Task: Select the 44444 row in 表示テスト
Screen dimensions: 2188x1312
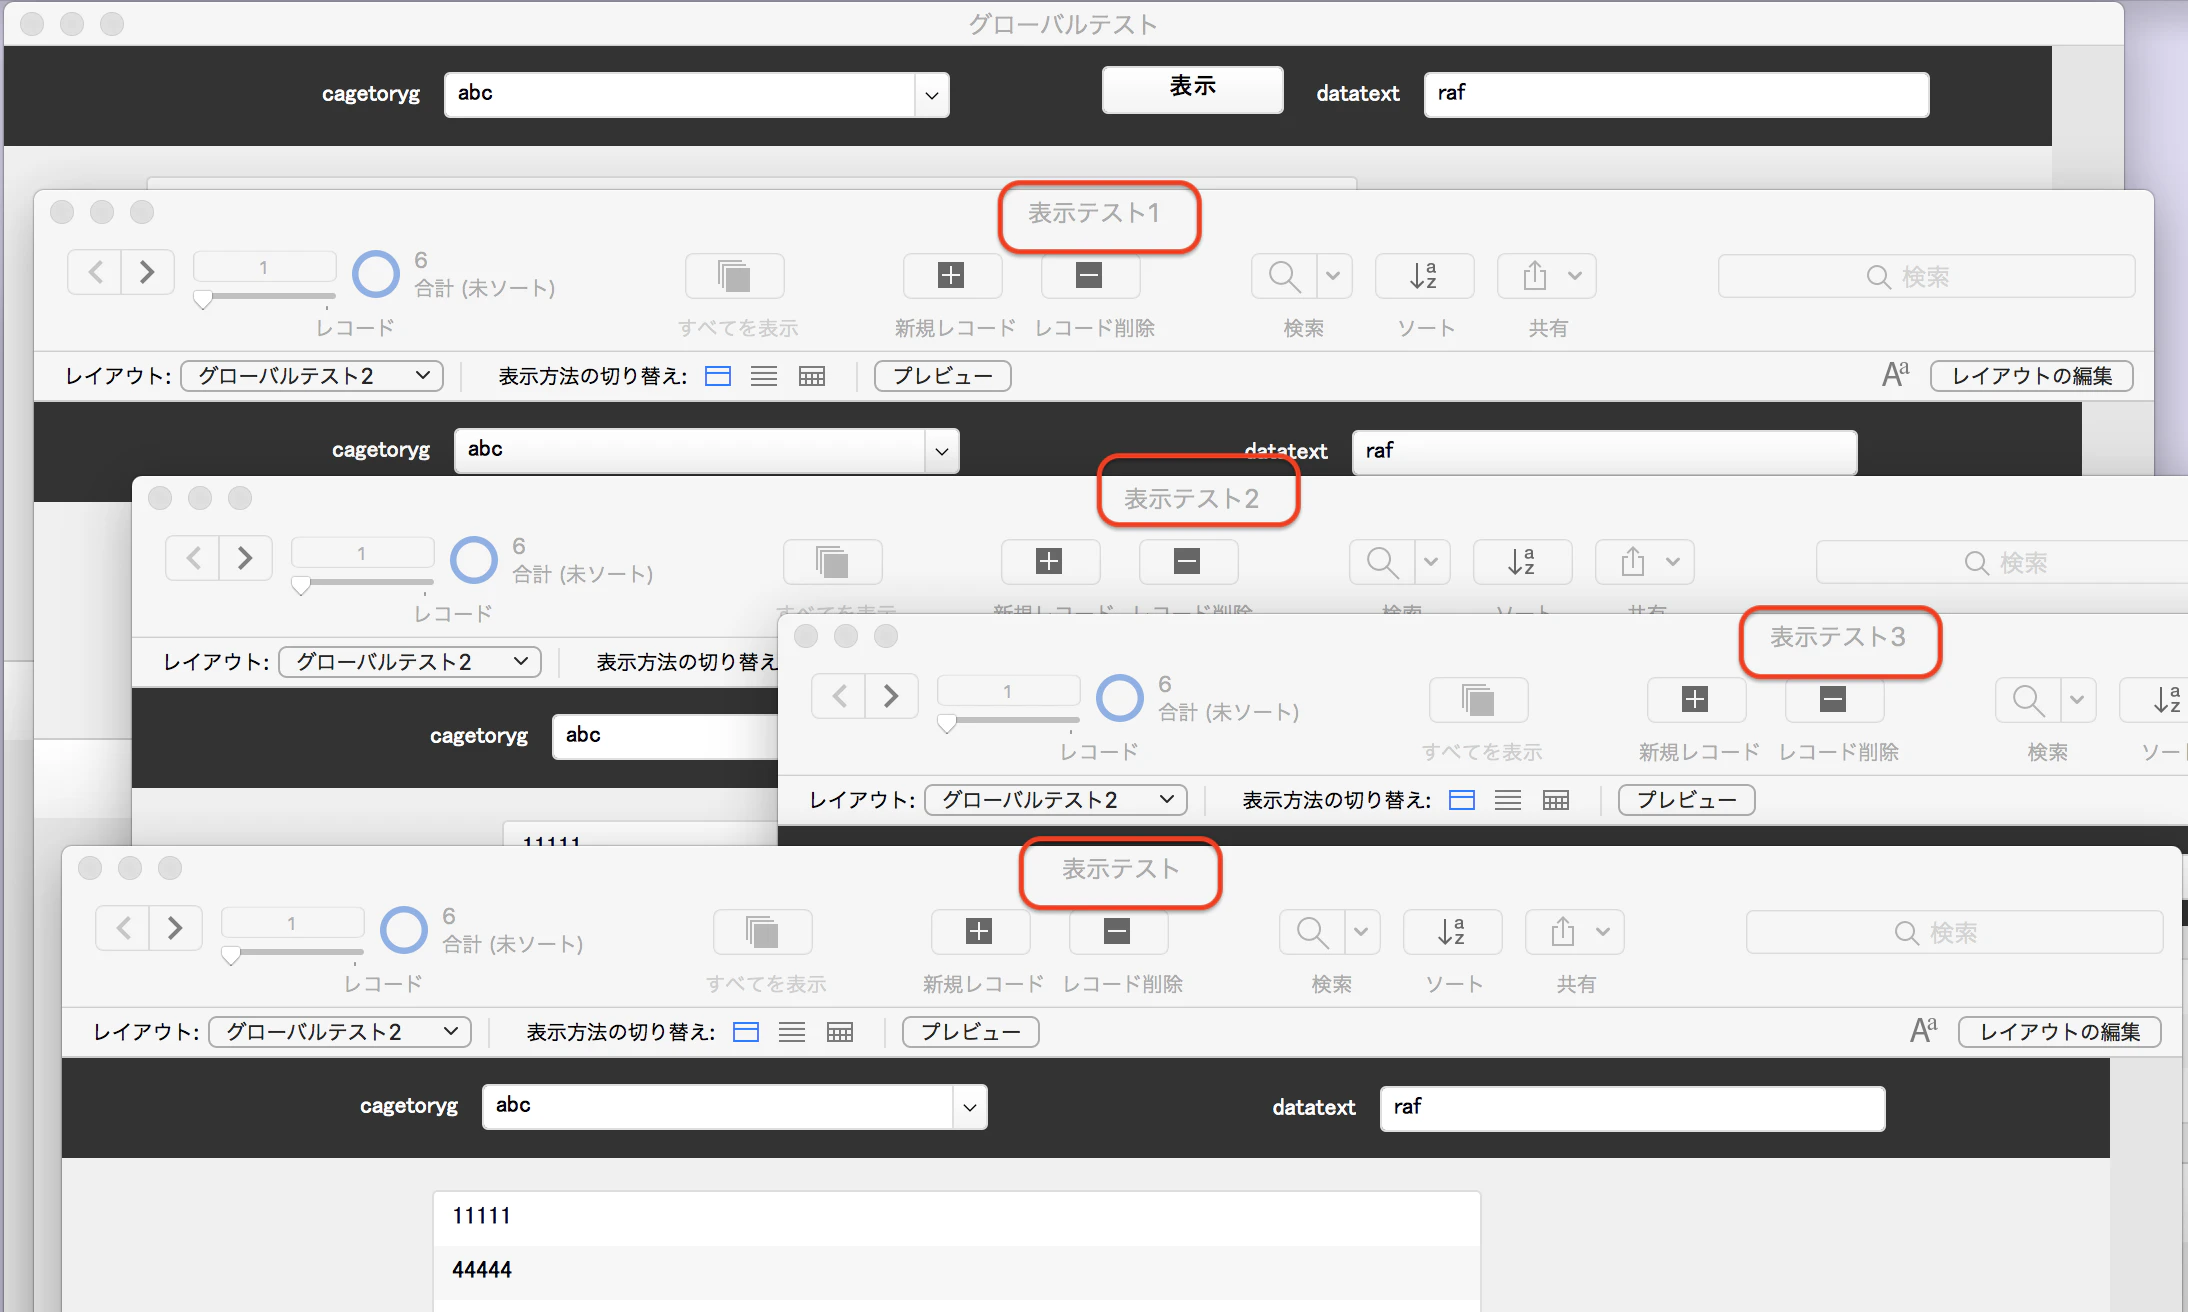Action: point(956,1271)
